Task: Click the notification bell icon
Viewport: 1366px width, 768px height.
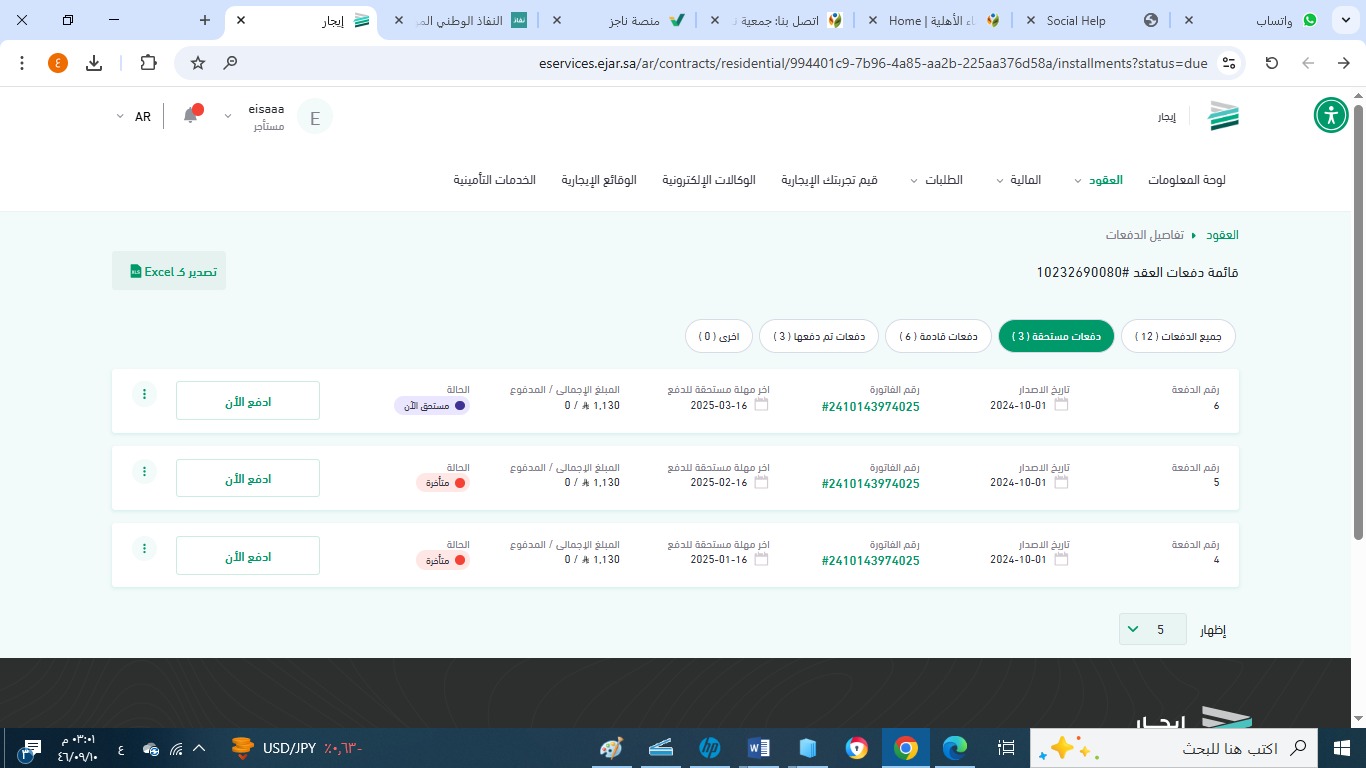Action: (x=190, y=116)
